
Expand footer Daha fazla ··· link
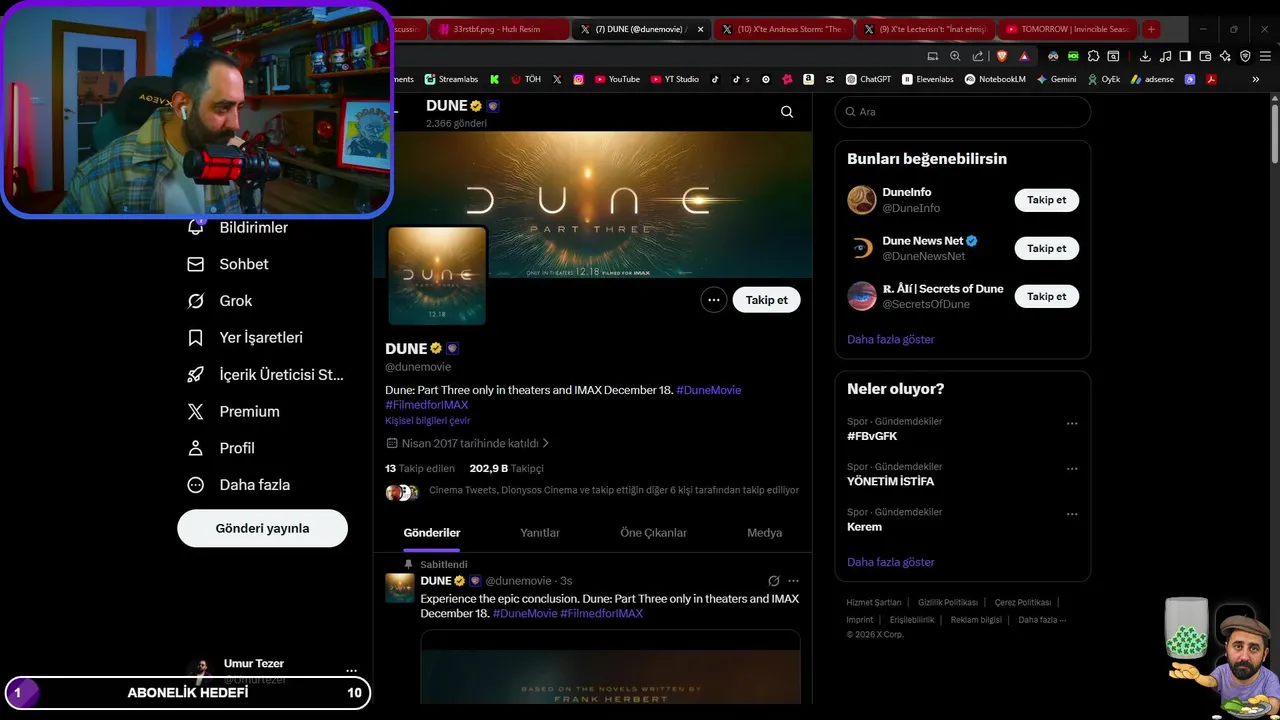1042,620
